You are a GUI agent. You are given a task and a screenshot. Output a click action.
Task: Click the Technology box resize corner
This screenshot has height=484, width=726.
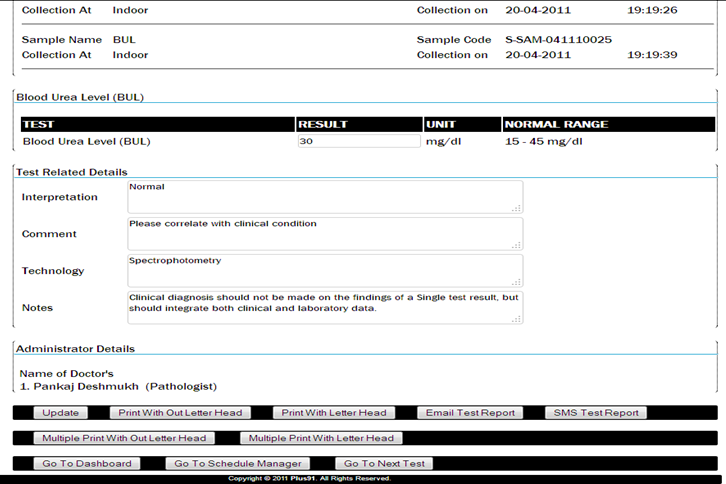pyautogui.click(x=517, y=282)
